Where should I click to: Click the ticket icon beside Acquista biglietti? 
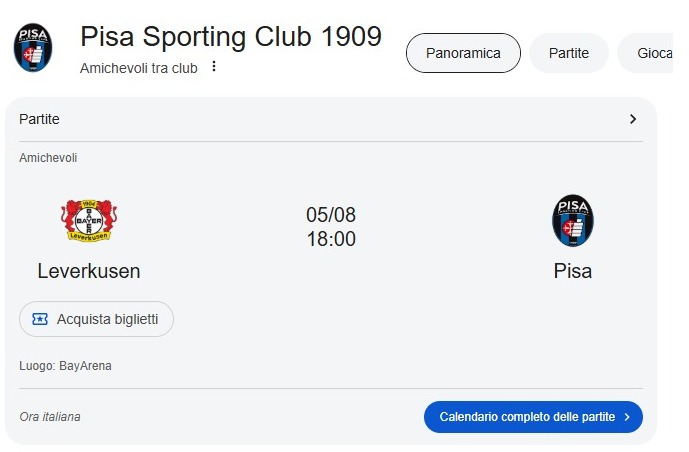point(40,319)
